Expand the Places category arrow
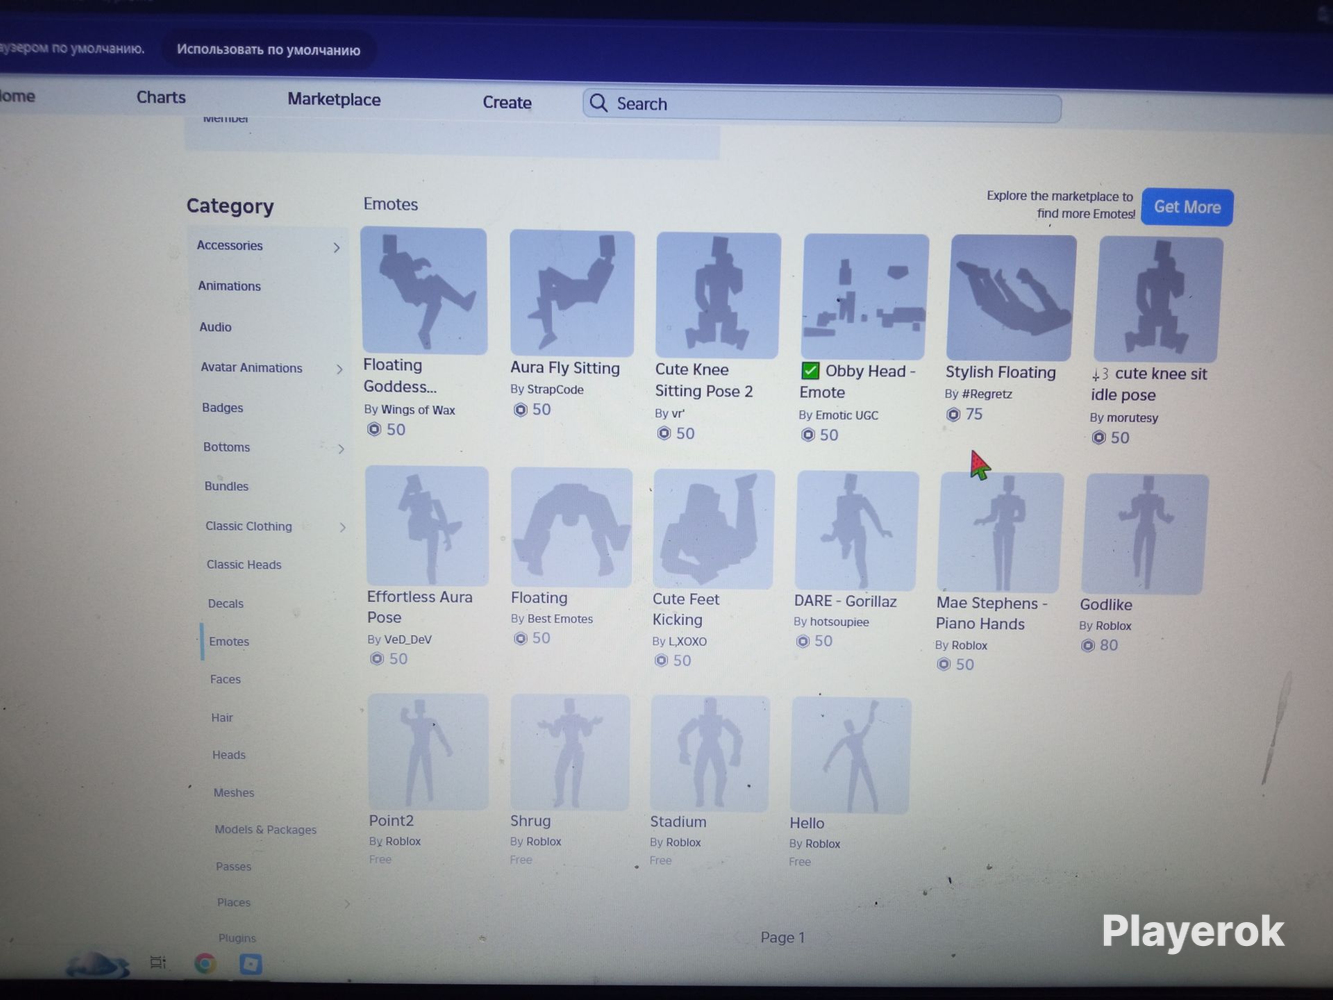 347,904
